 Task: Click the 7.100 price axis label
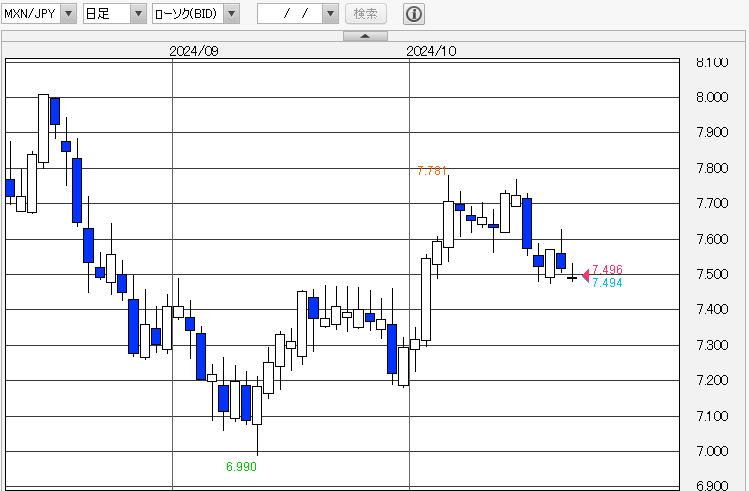tap(712, 416)
